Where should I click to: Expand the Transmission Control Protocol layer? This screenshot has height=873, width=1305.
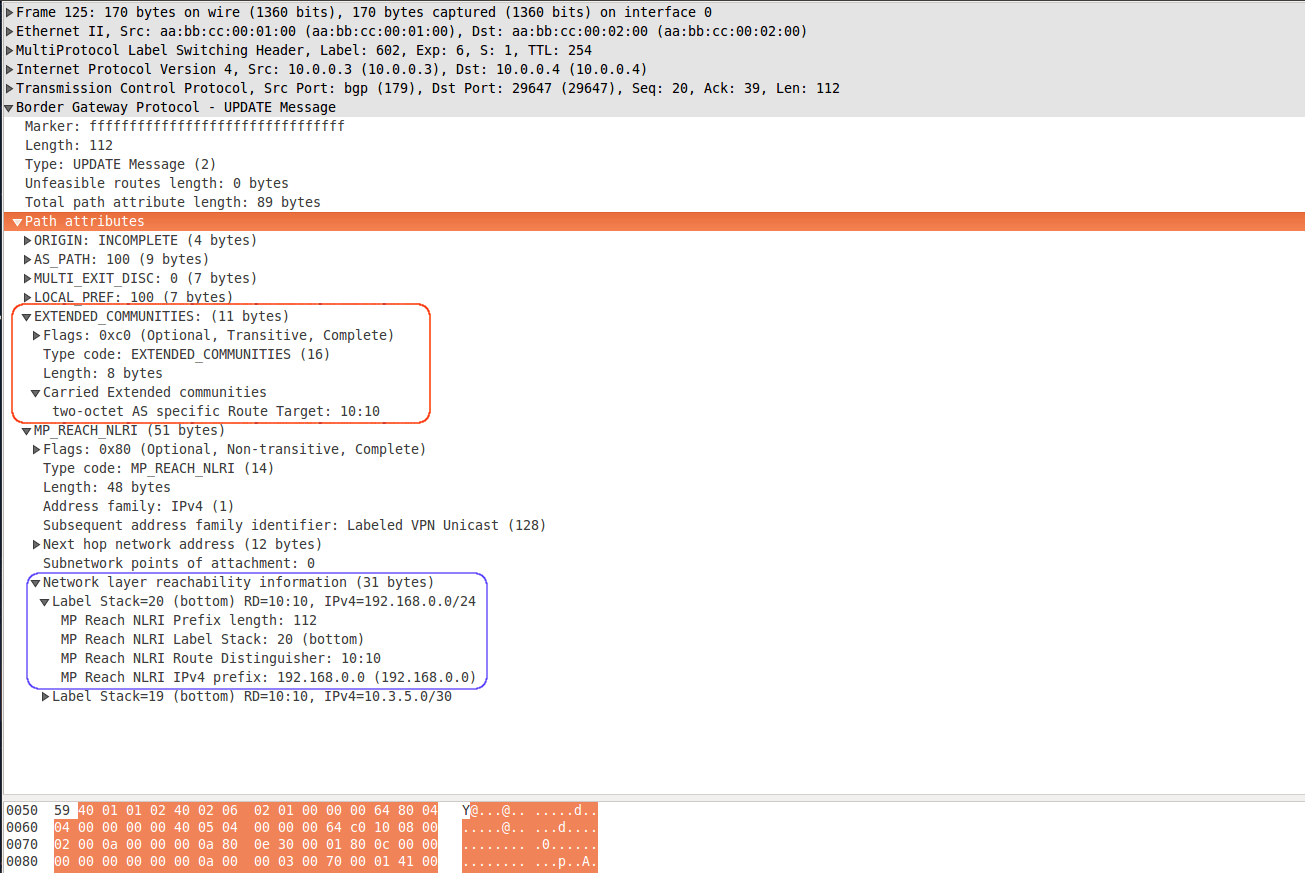pyautogui.click(x=8, y=87)
